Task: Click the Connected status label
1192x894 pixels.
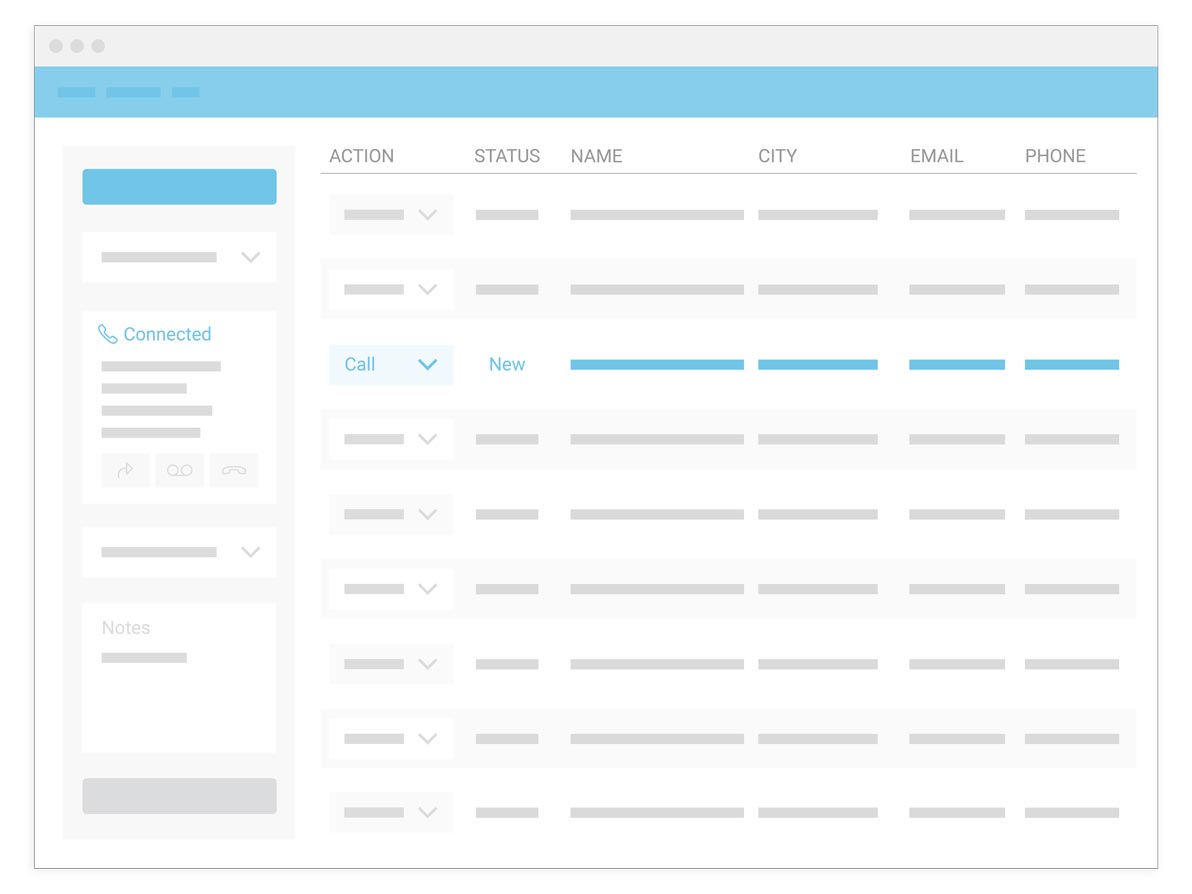Action: (x=167, y=334)
